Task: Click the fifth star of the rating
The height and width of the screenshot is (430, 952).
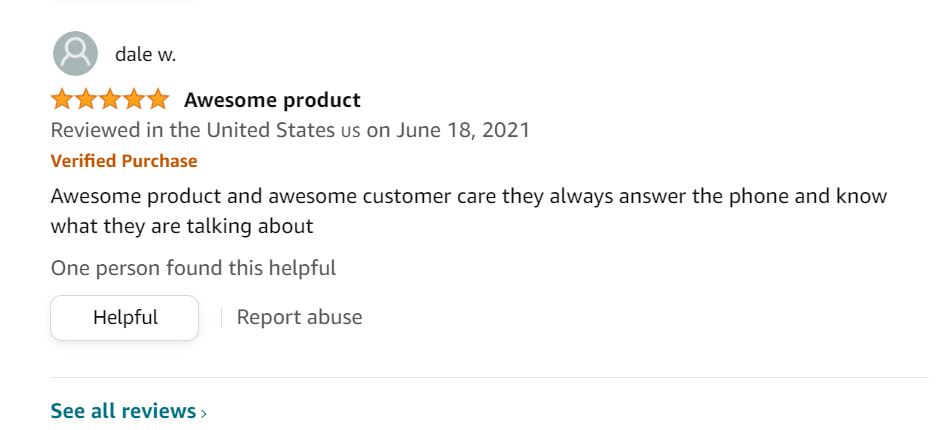Action: tap(158, 100)
